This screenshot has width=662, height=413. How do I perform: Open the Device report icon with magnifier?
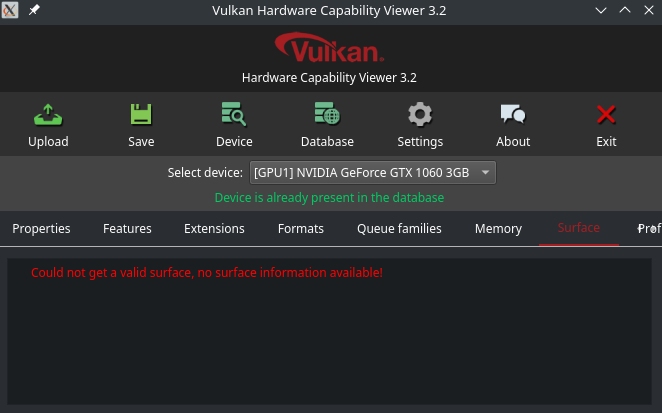[234, 114]
